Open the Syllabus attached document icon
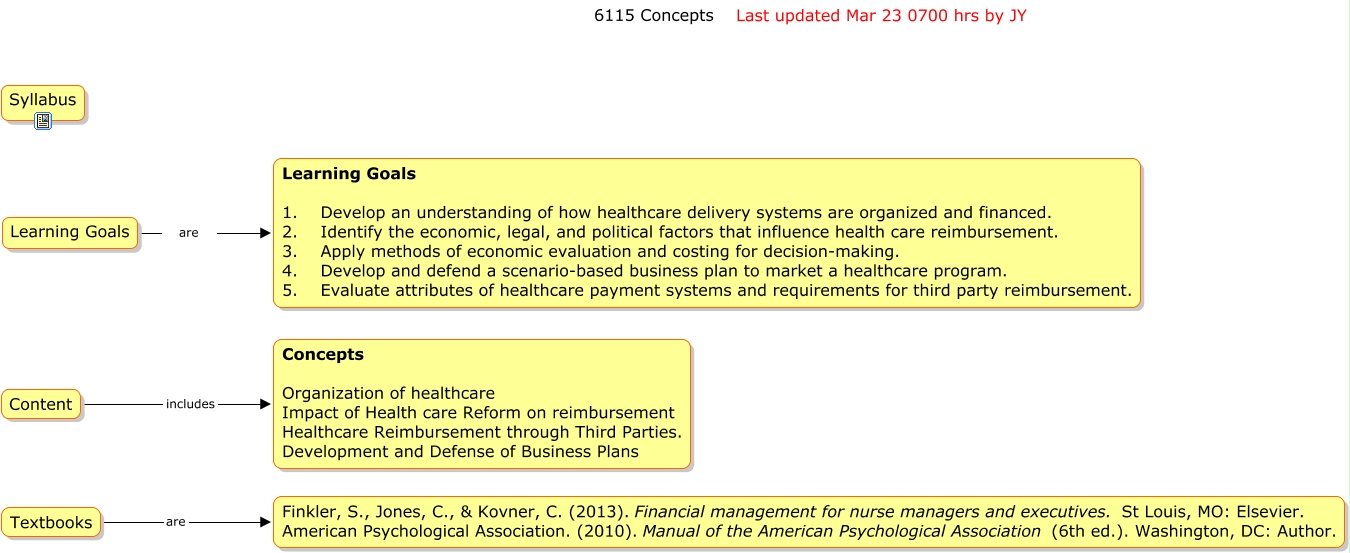 43,121
